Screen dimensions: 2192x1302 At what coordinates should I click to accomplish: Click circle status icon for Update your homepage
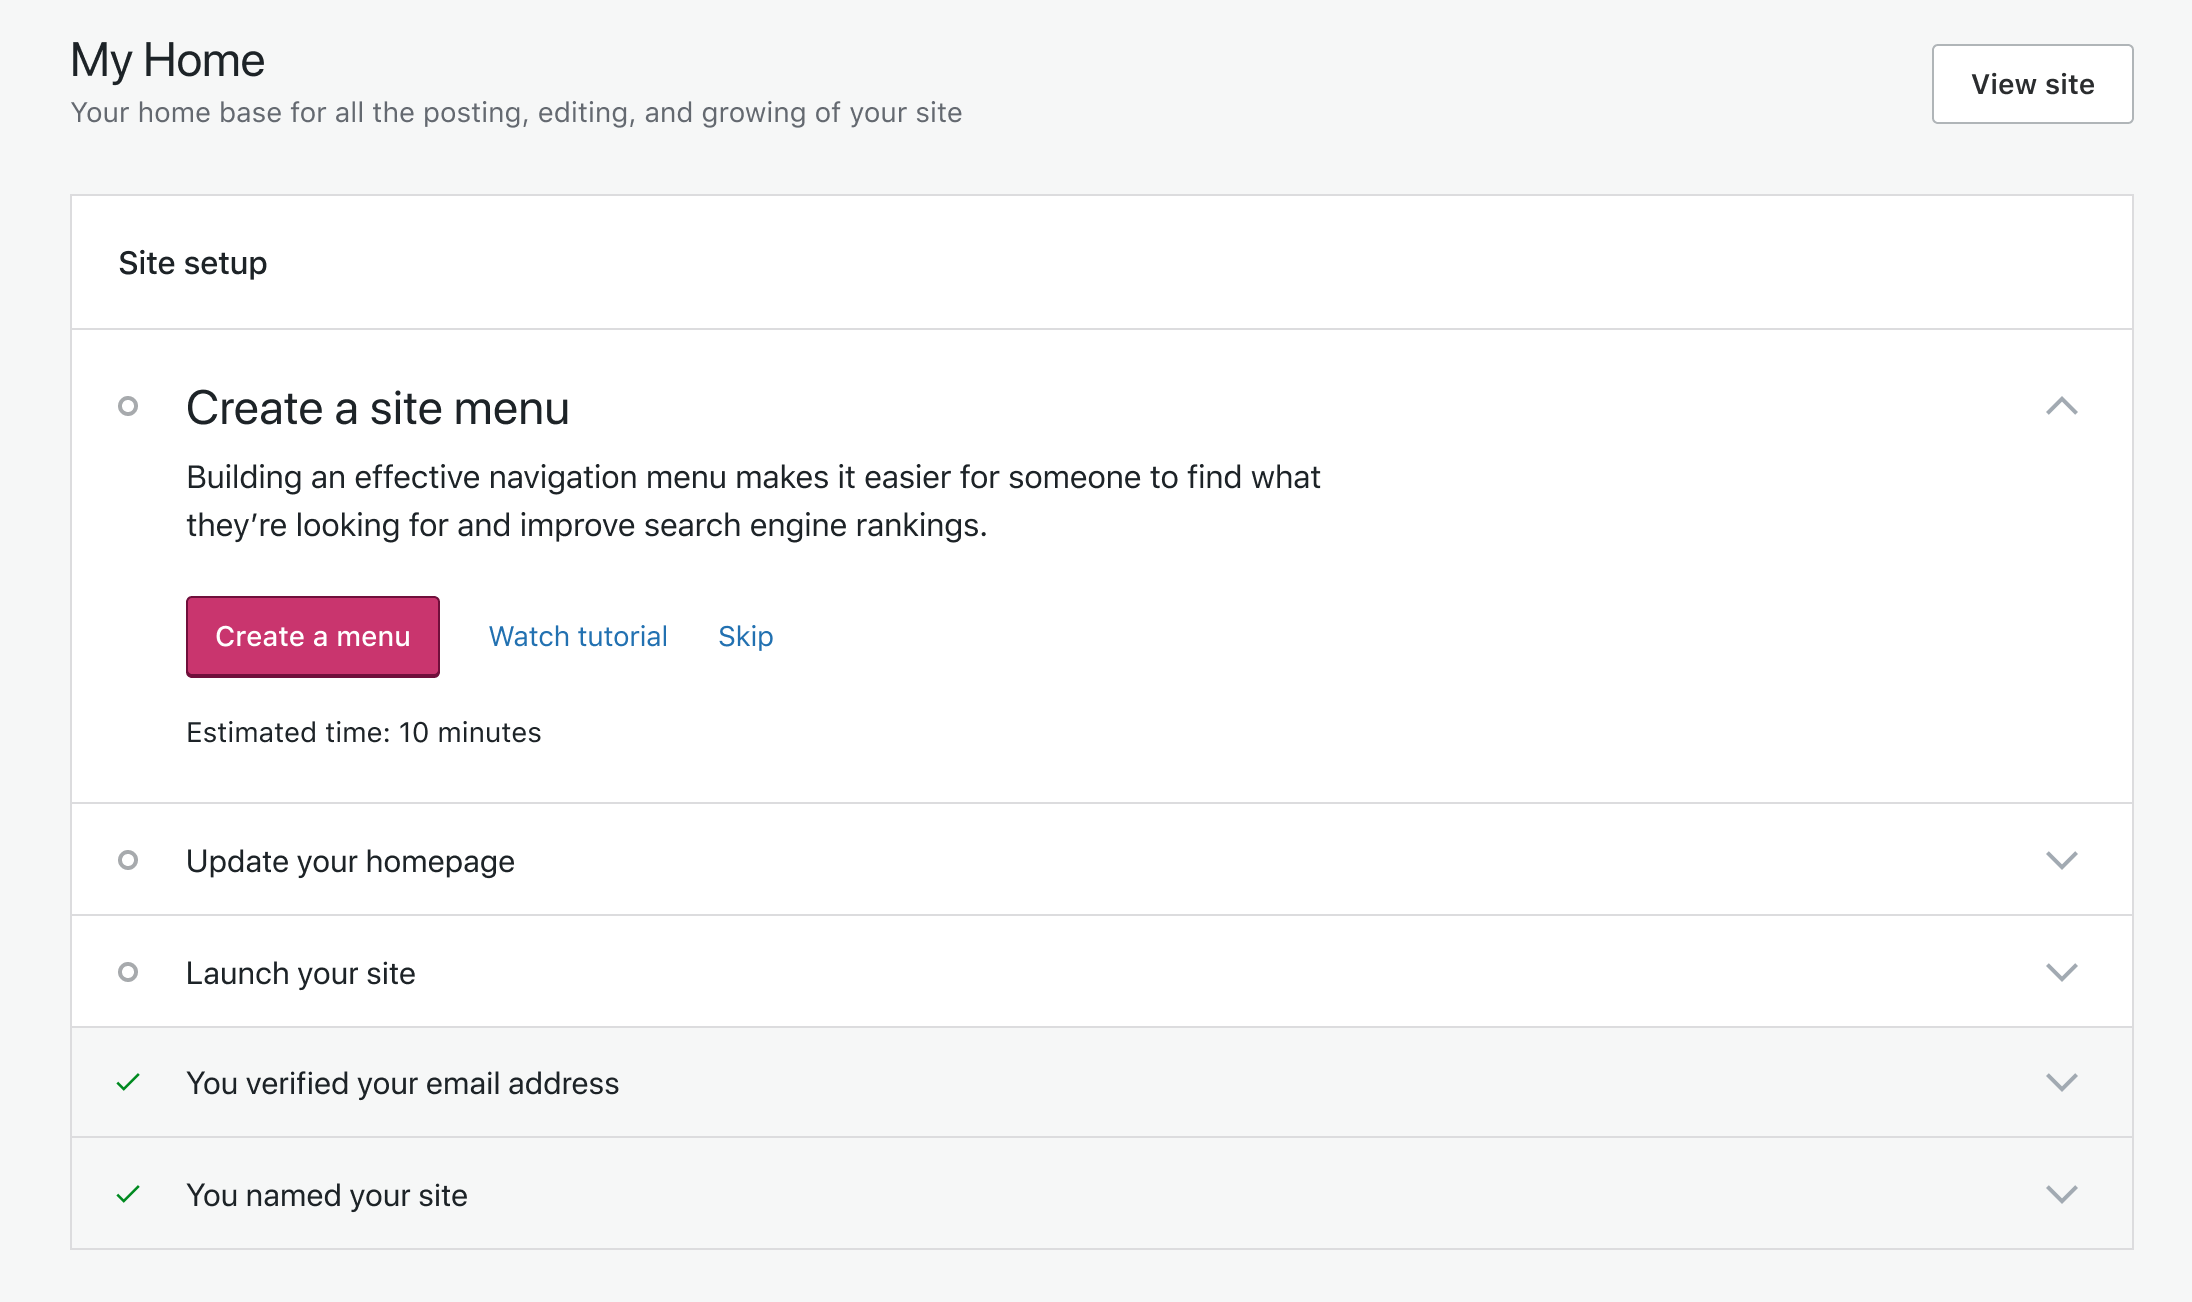point(128,860)
